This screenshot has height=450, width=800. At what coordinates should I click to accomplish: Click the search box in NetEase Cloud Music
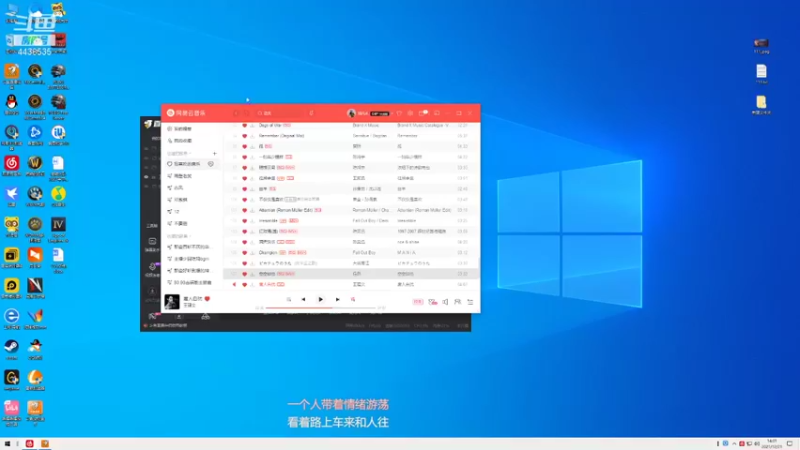(280, 113)
